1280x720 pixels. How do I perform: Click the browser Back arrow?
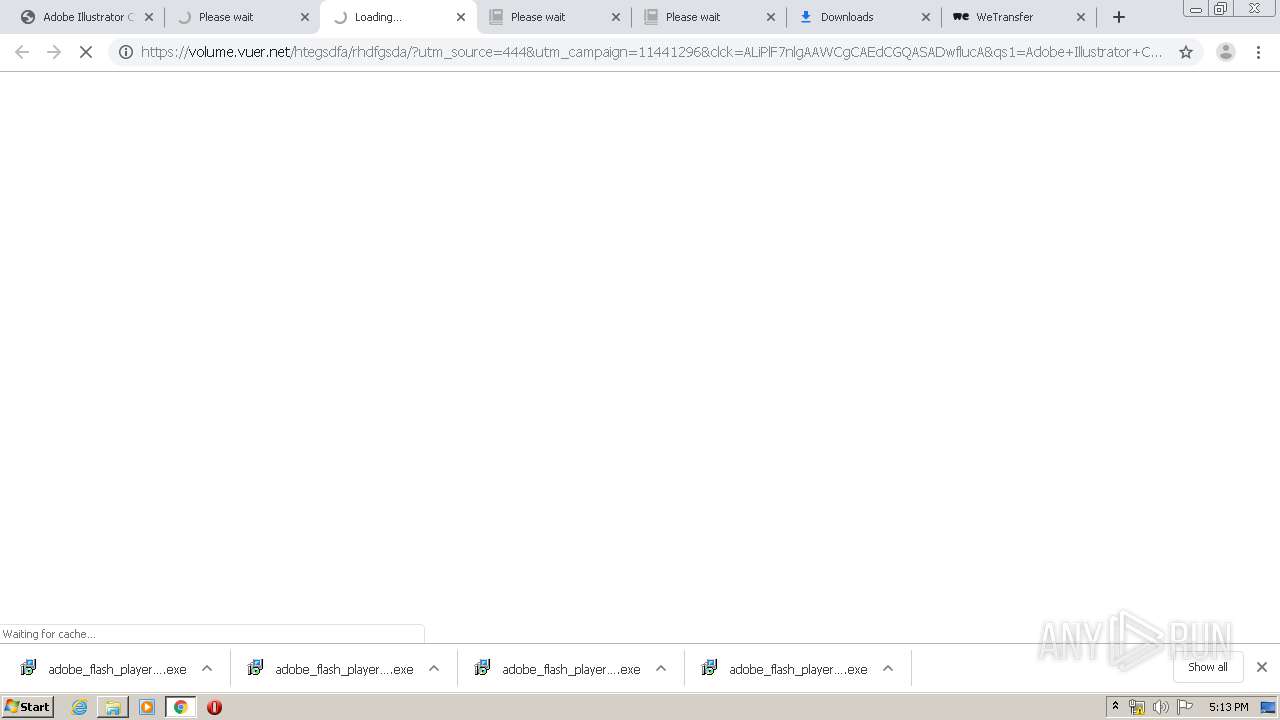click(22, 52)
